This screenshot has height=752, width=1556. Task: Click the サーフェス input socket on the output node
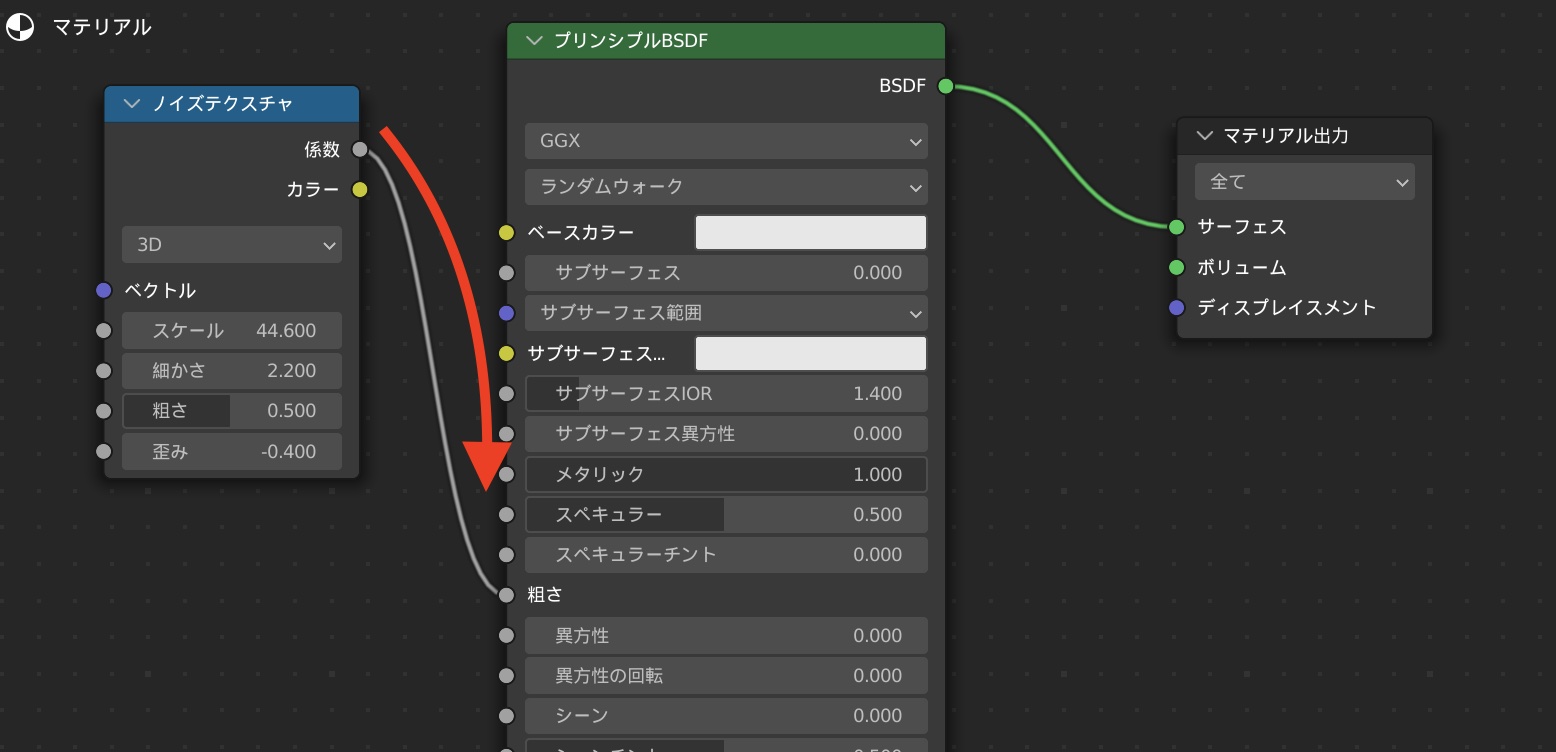coord(1177,227)
